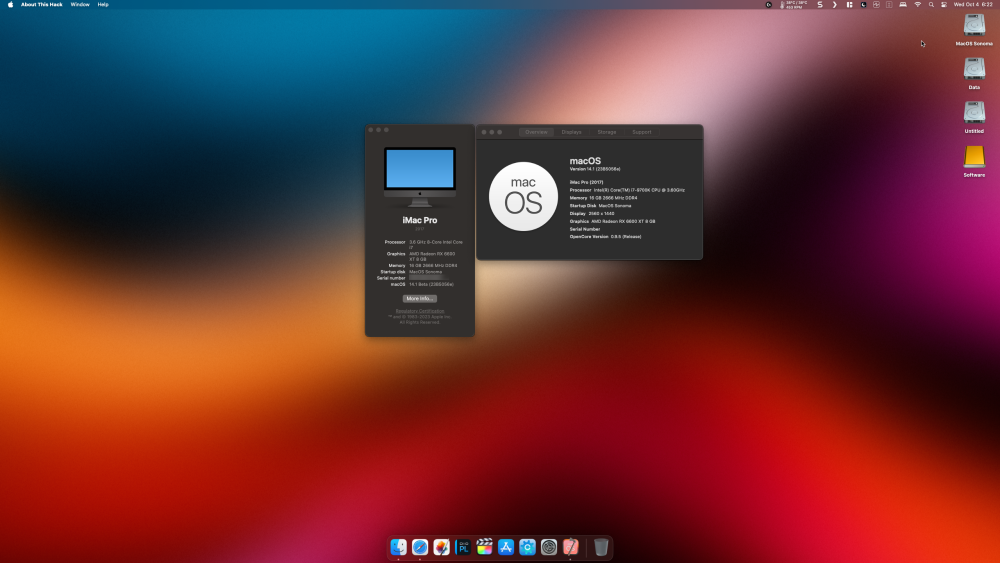Click the window-tiling grid menu bar icon
Screen dimensions: 1000x563
[849, 4]
